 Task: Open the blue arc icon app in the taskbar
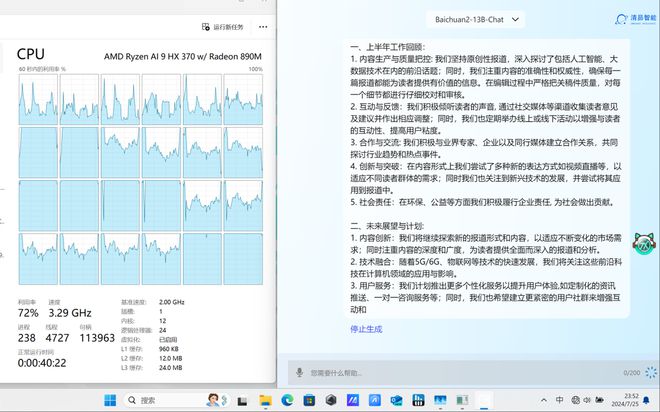pyautogui.click(x=375, y=400)
